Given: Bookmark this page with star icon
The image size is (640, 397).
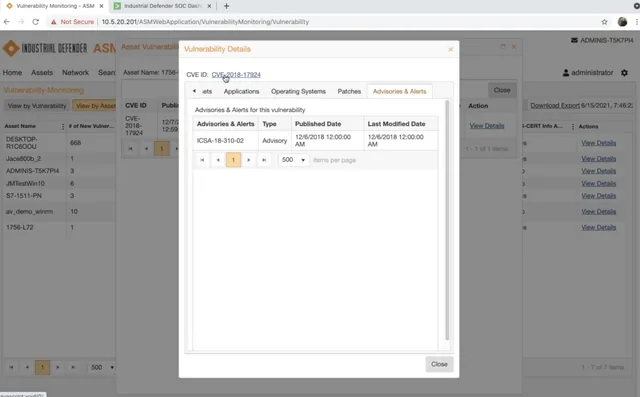Looking at the screenshot, I should click(604, 22).
